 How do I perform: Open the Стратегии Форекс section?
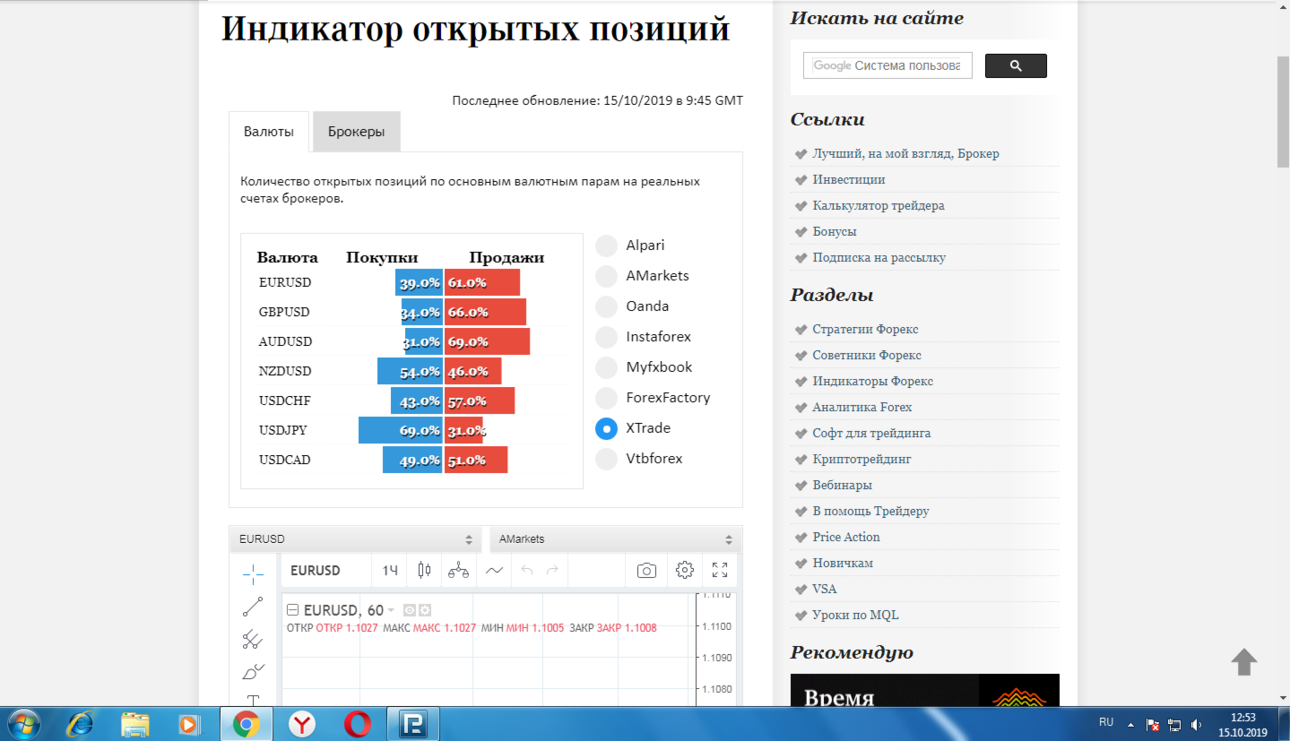point(865,329)
